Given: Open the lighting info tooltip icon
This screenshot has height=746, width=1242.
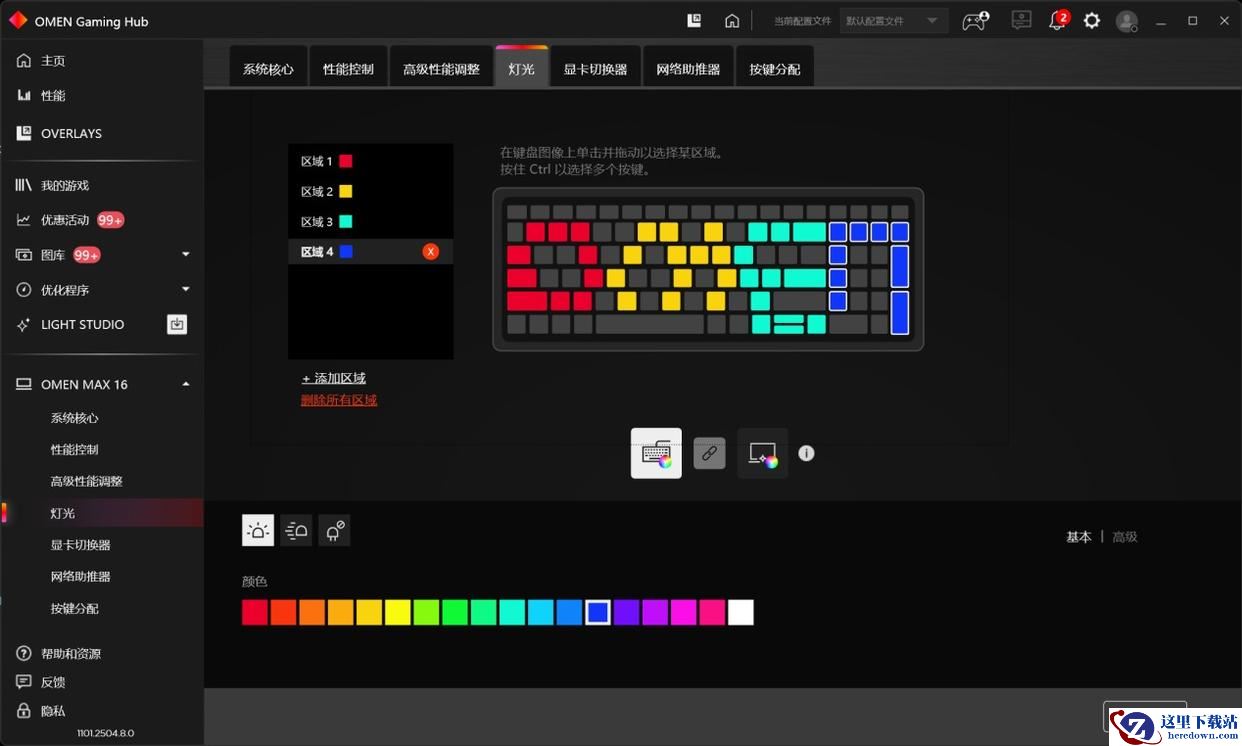Looking at the screenshot, I should click(806, 453).
